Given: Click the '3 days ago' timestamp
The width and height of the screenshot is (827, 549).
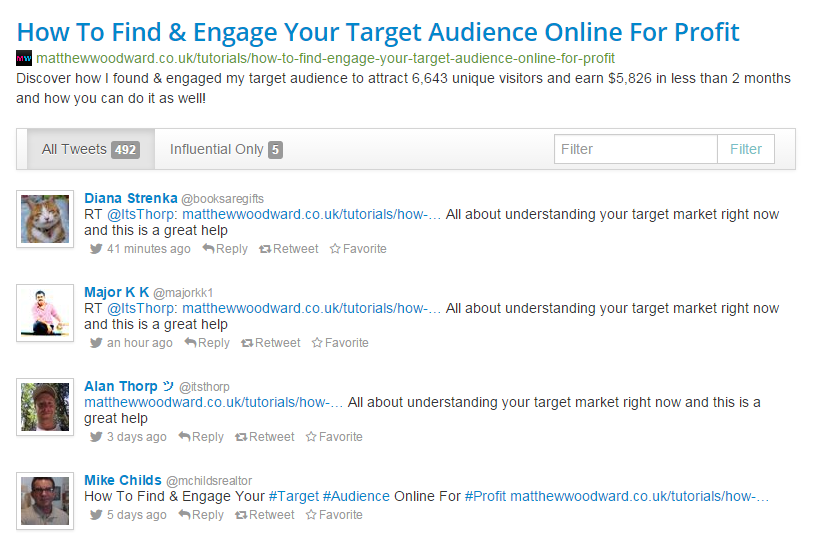Looking at the screenshot, I should point(137,437).
